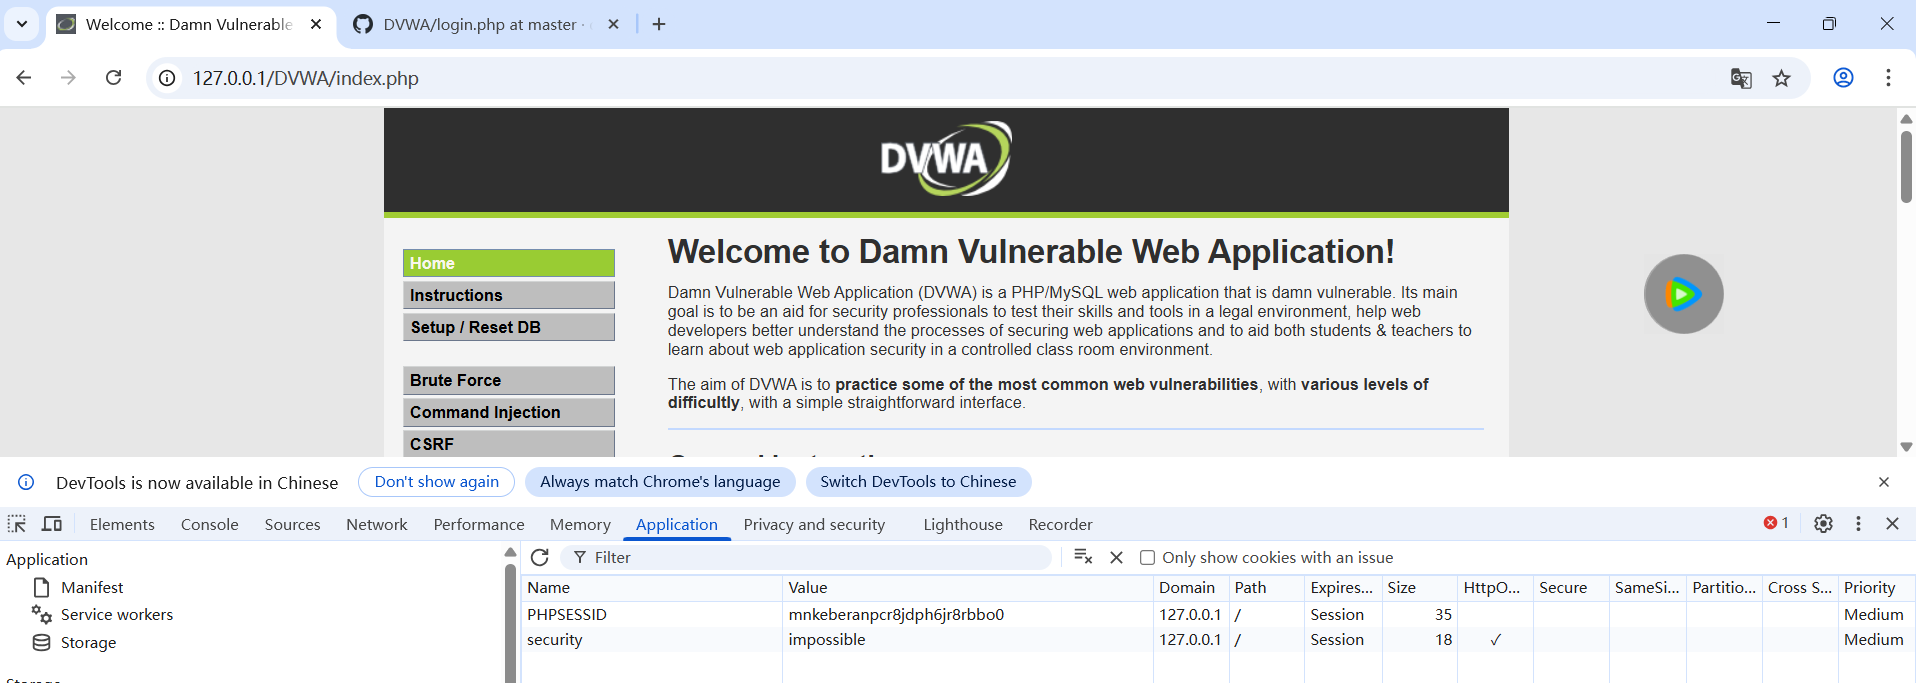This screenshot has width=1916, height=683.
Task: Reload the DVWA page
Action: 114,78
